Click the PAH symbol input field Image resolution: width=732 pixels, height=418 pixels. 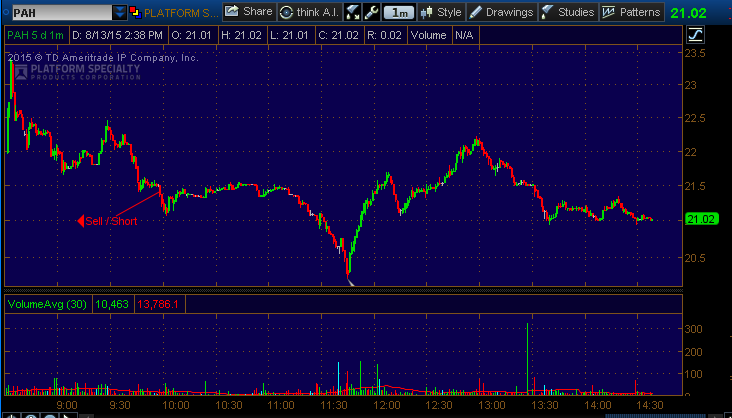click(x=61, y=12)
